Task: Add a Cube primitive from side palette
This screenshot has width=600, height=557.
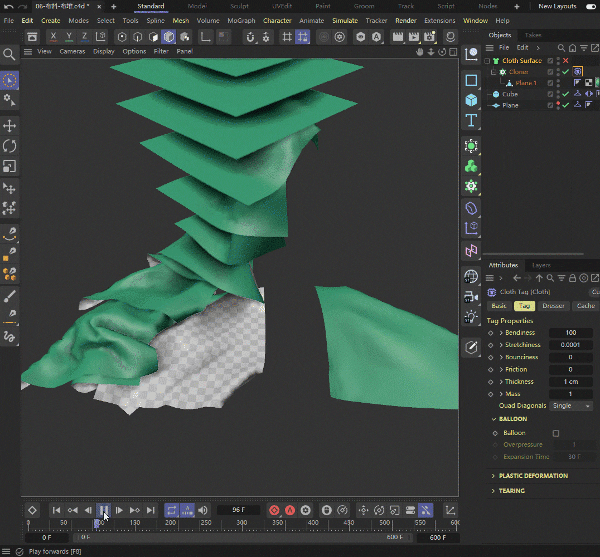Action: [471, 100]
